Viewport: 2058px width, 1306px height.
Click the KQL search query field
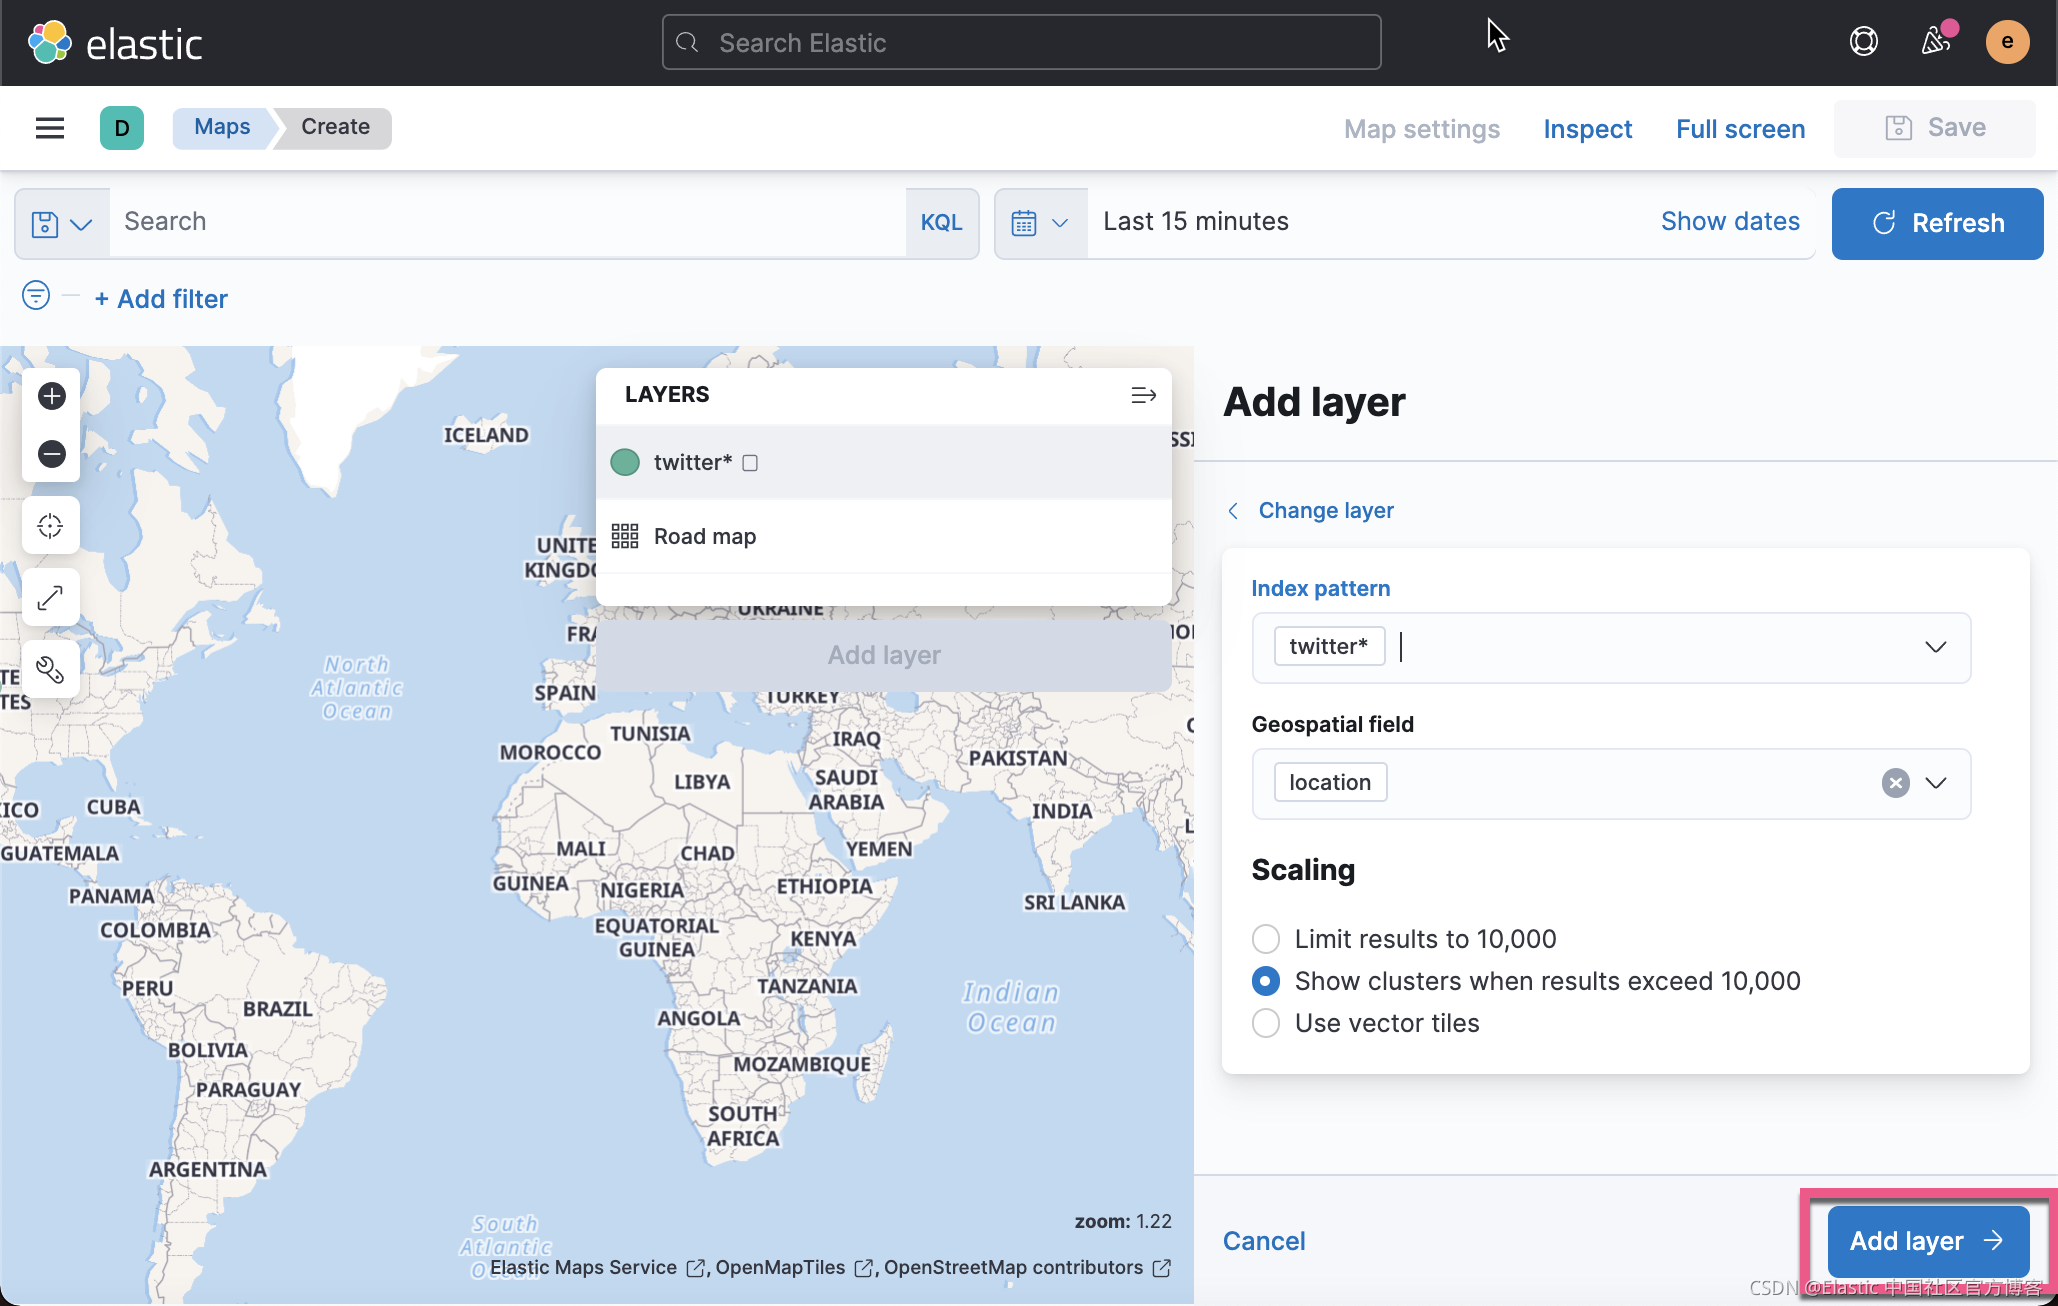pos(507,223)
